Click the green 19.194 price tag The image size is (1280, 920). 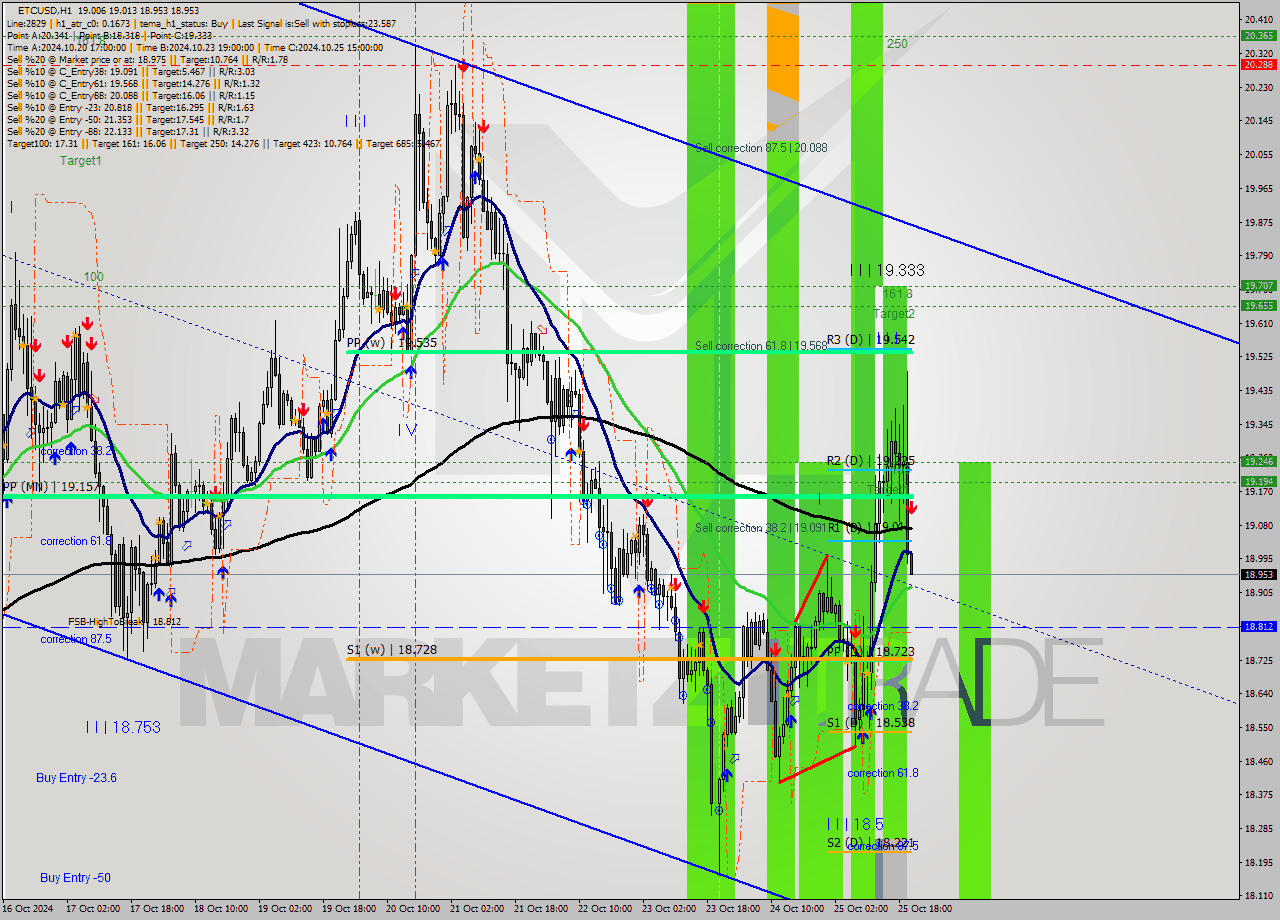click(x=1258, y=481)
